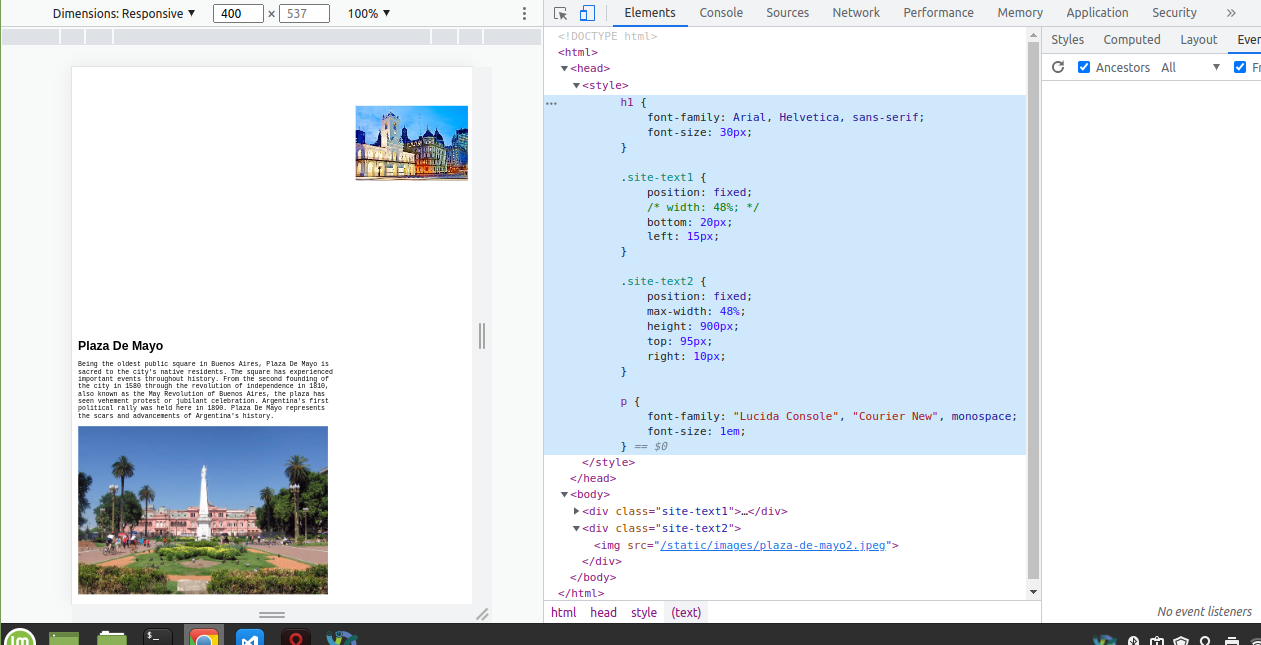Collapse the body element node
1261x645 pixels.
point(564,495)
